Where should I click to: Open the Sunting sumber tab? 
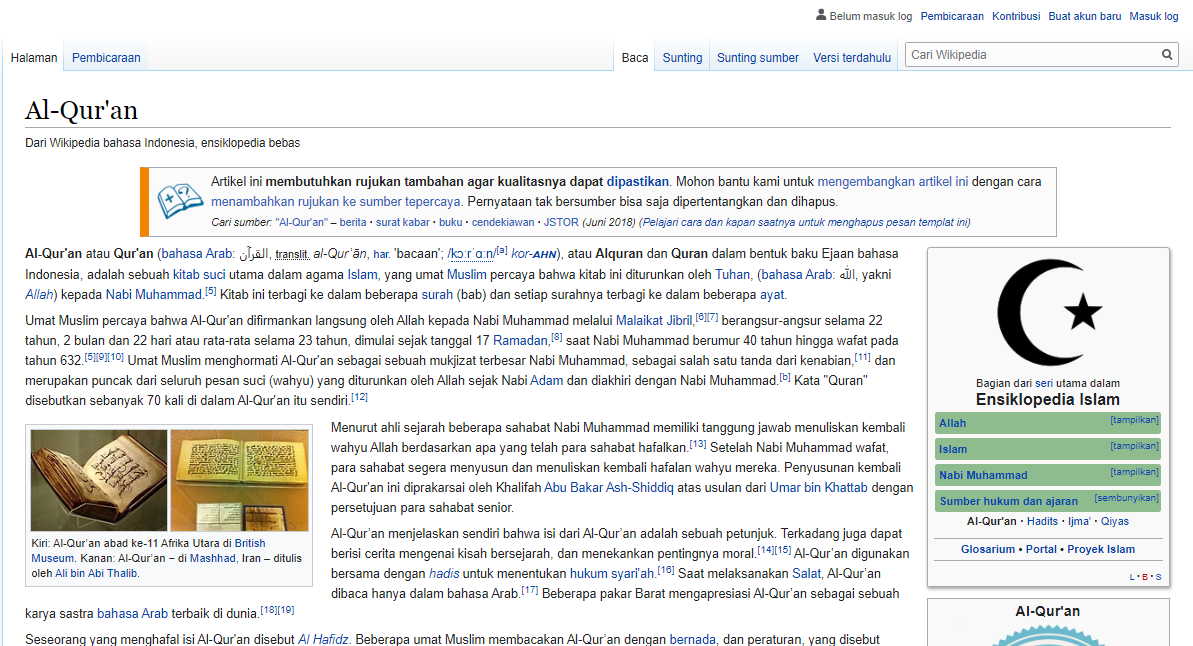click(x=758, y=58)
